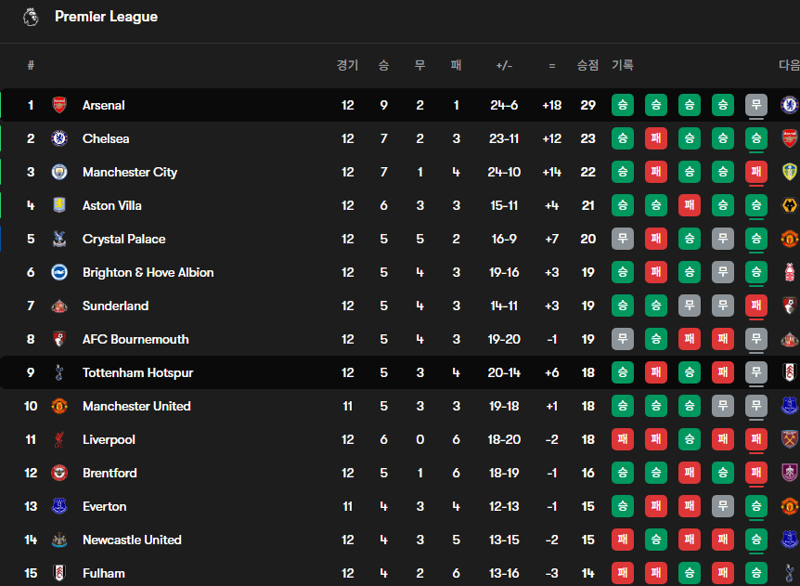Open the Sunderland team page link
This screenshot has width=800, height=586.
(x=115, y=306)
